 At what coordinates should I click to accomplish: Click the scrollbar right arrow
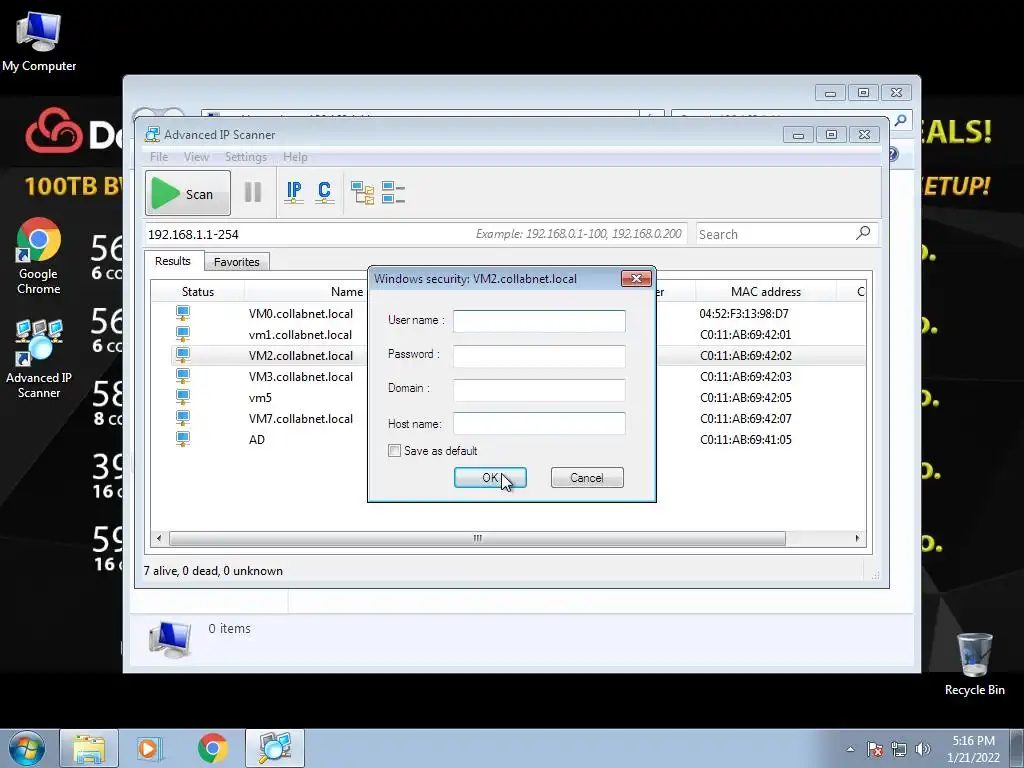coord(857,538)
